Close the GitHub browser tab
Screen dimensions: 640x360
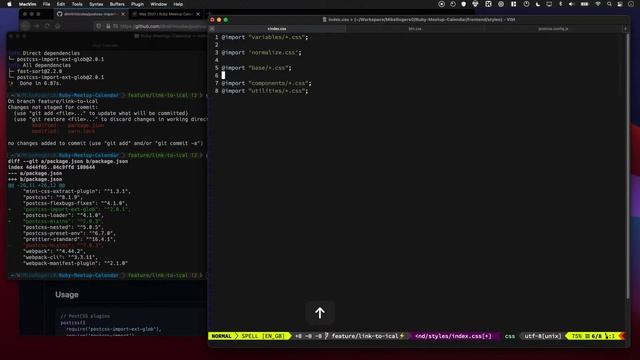pyautogui.click(x=123, y=14)
